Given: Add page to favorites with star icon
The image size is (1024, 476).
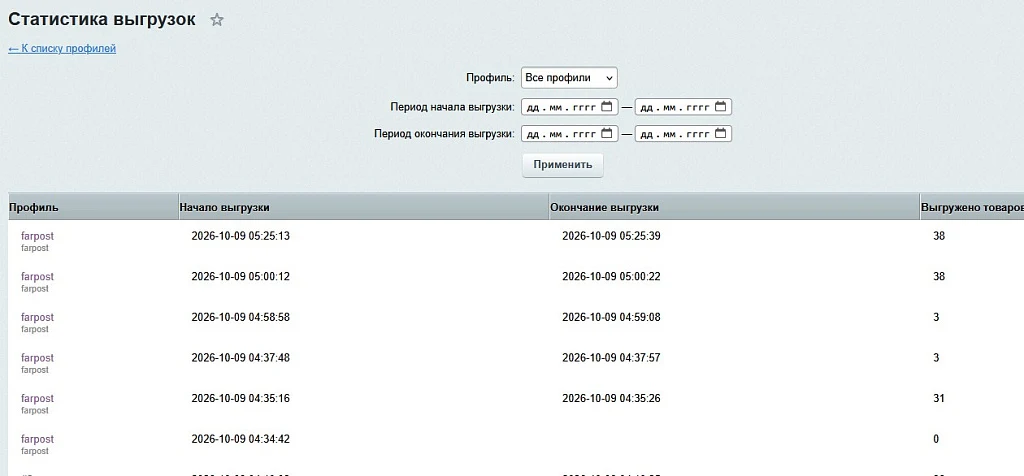Looking at the screenshot, I should click(217, 20).
